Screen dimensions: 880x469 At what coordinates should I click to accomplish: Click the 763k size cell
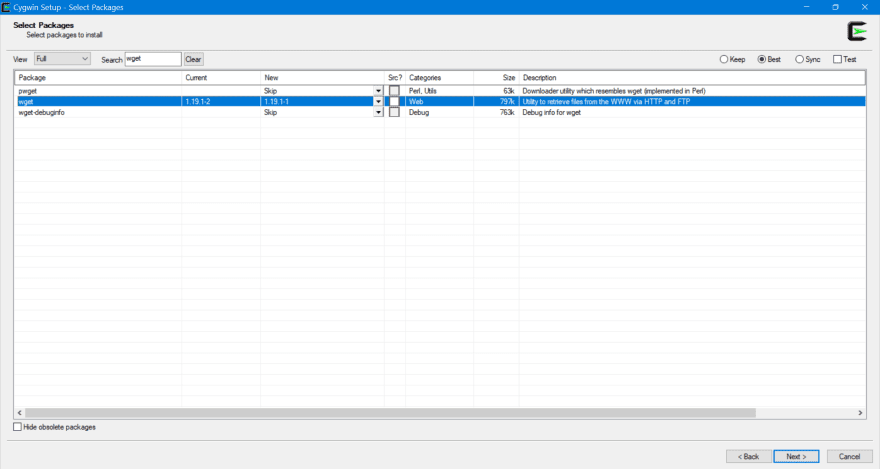tap(507, 112)
